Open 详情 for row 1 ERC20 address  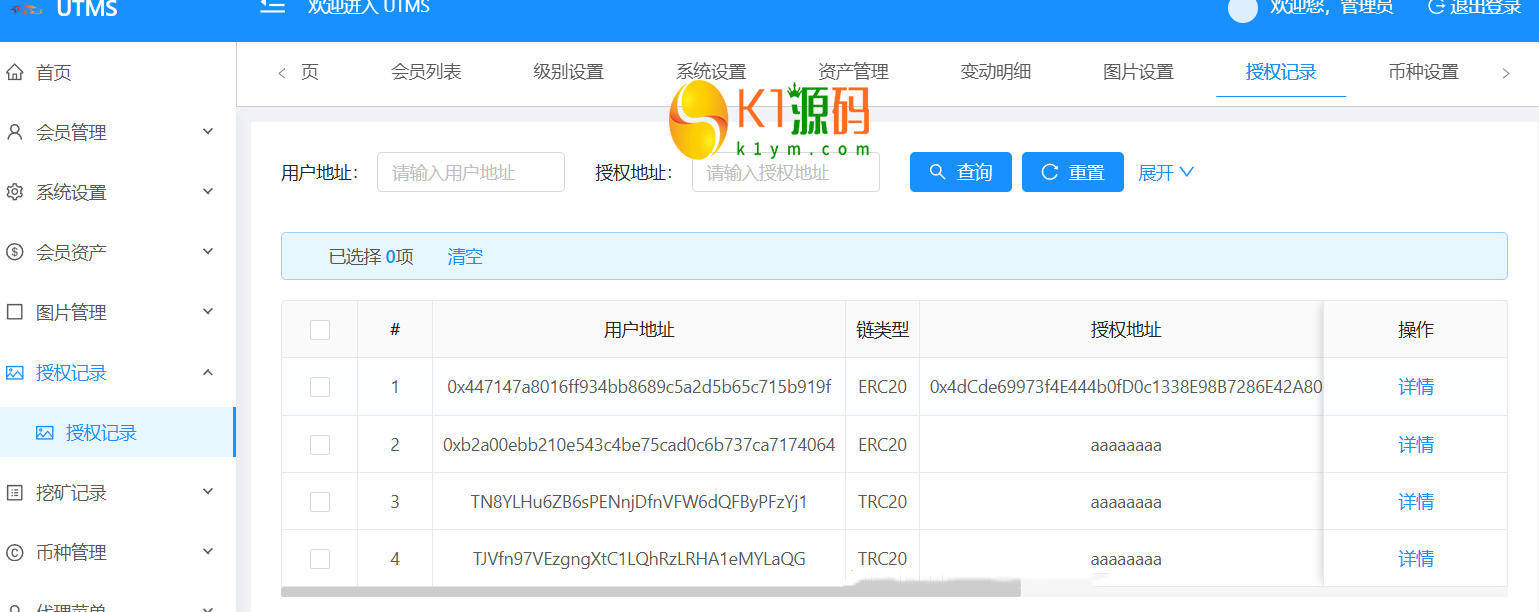pyautogui.click(x=1416, y=387)
